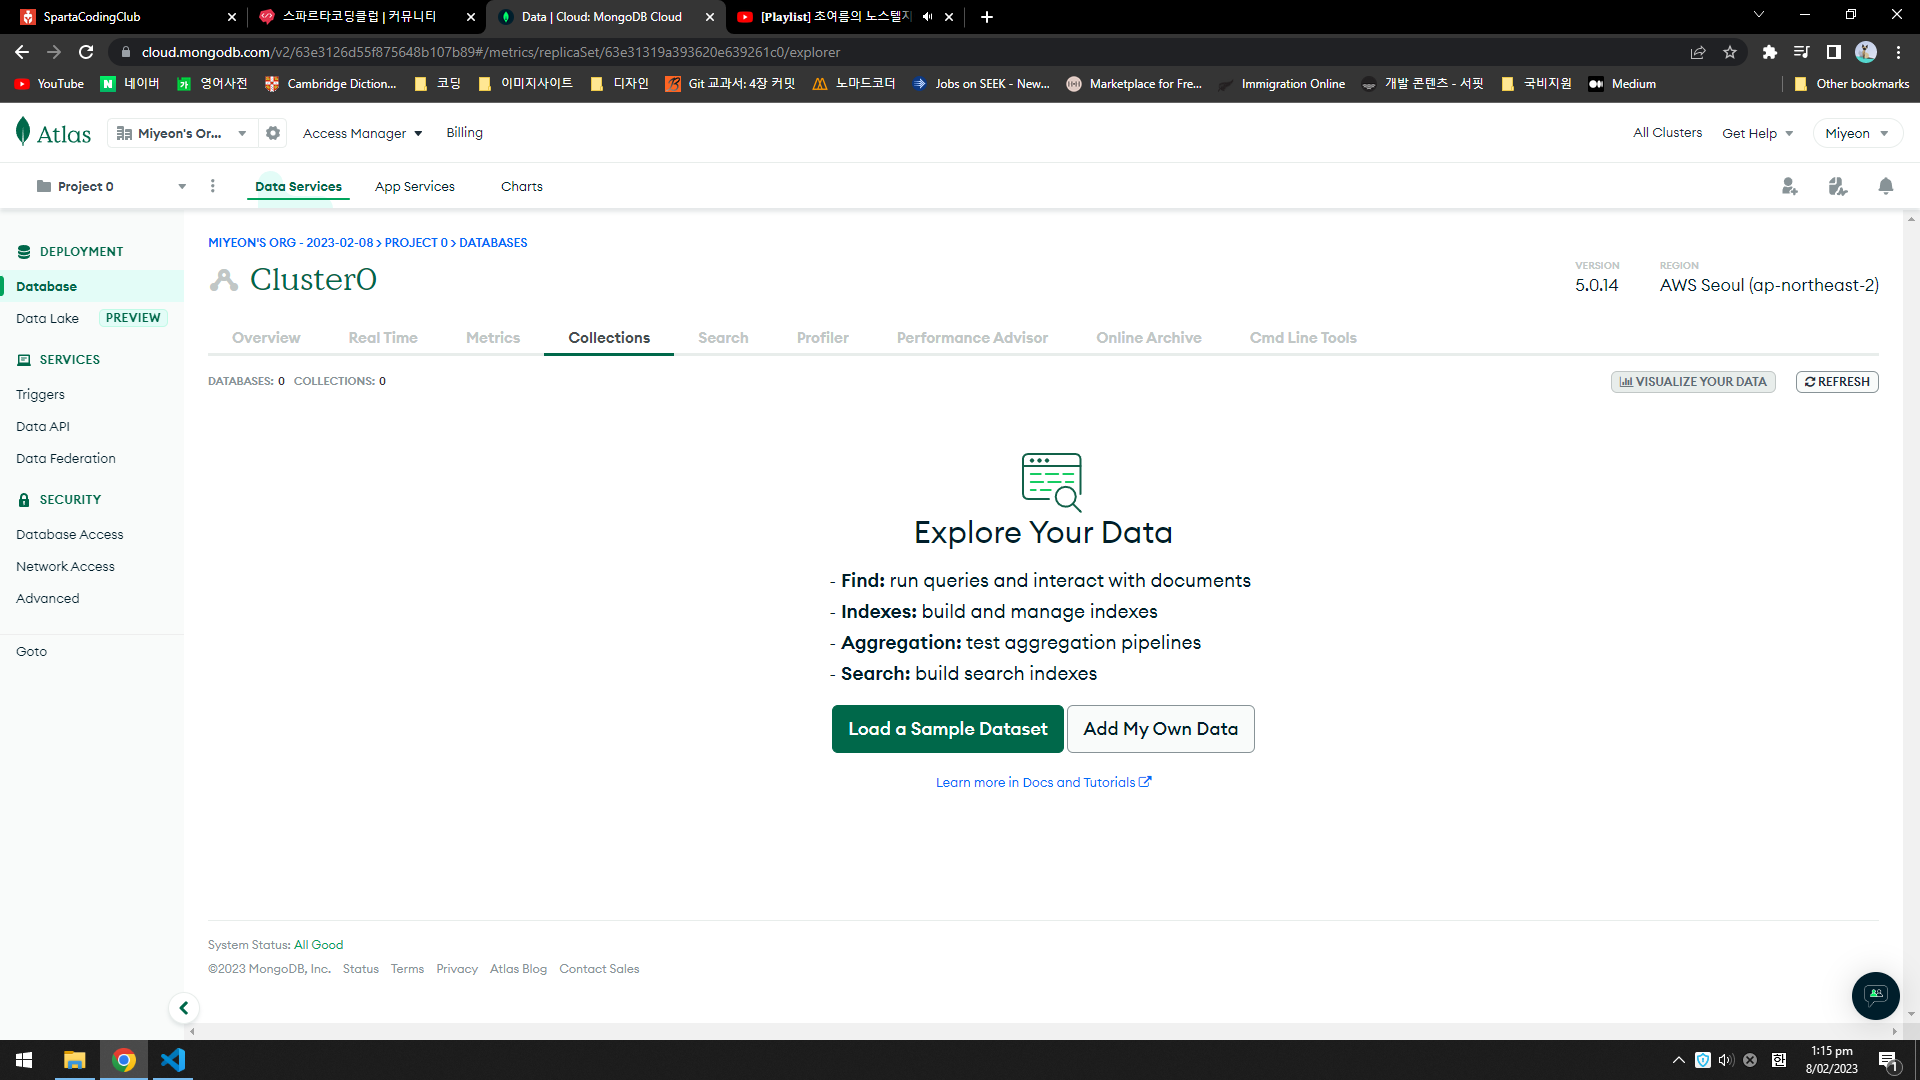Open Network Access in the sidebar
Screen dimensions: 1920x1080
tap(65, 566)
